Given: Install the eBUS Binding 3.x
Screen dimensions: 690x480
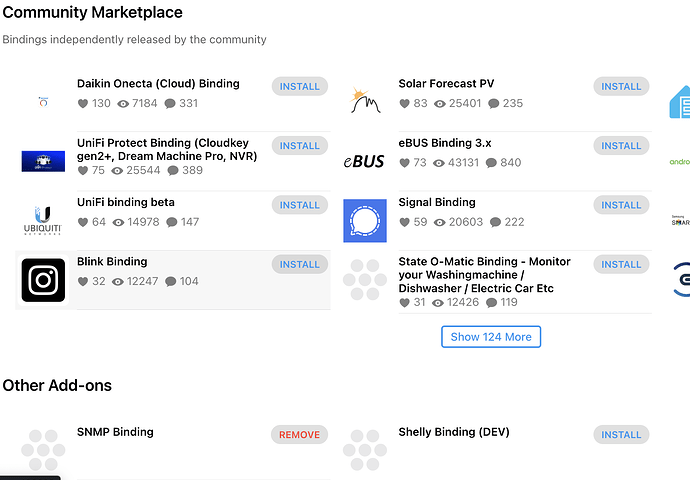Looking at the screenshot, I should pos(621,146).
